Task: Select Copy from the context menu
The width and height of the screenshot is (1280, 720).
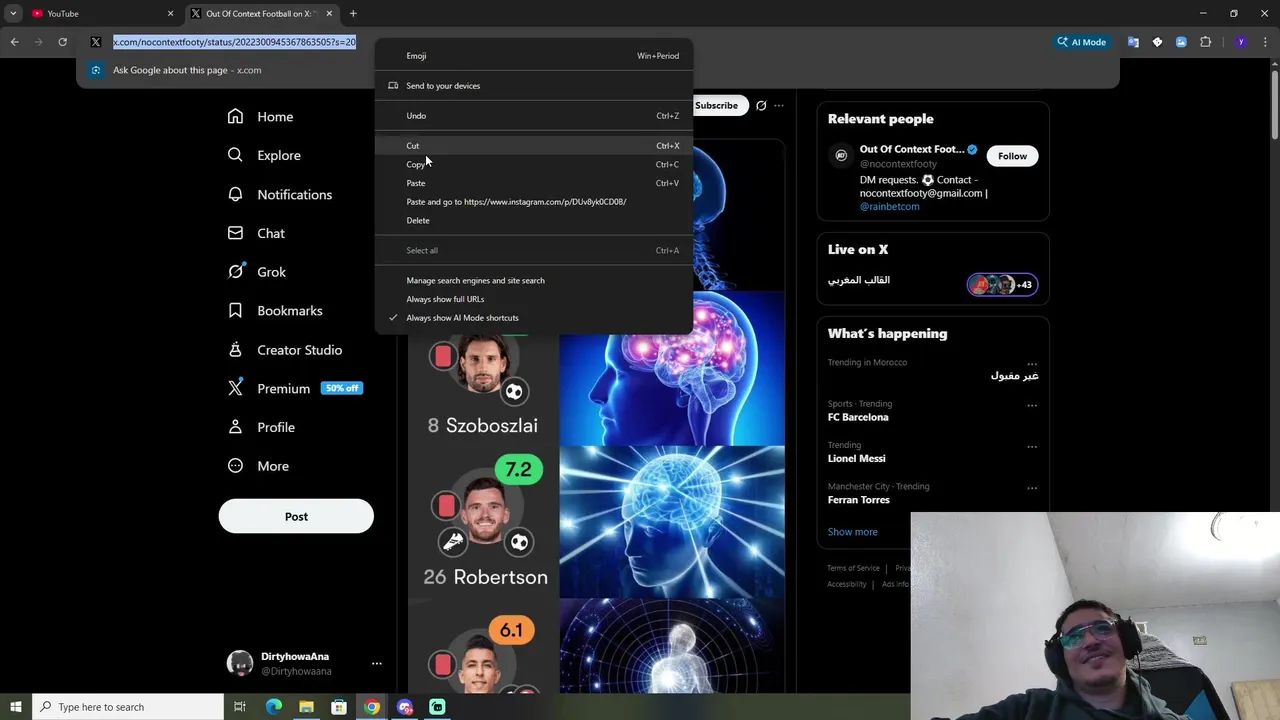Action: pyautogui.click(x=534, y=164)
